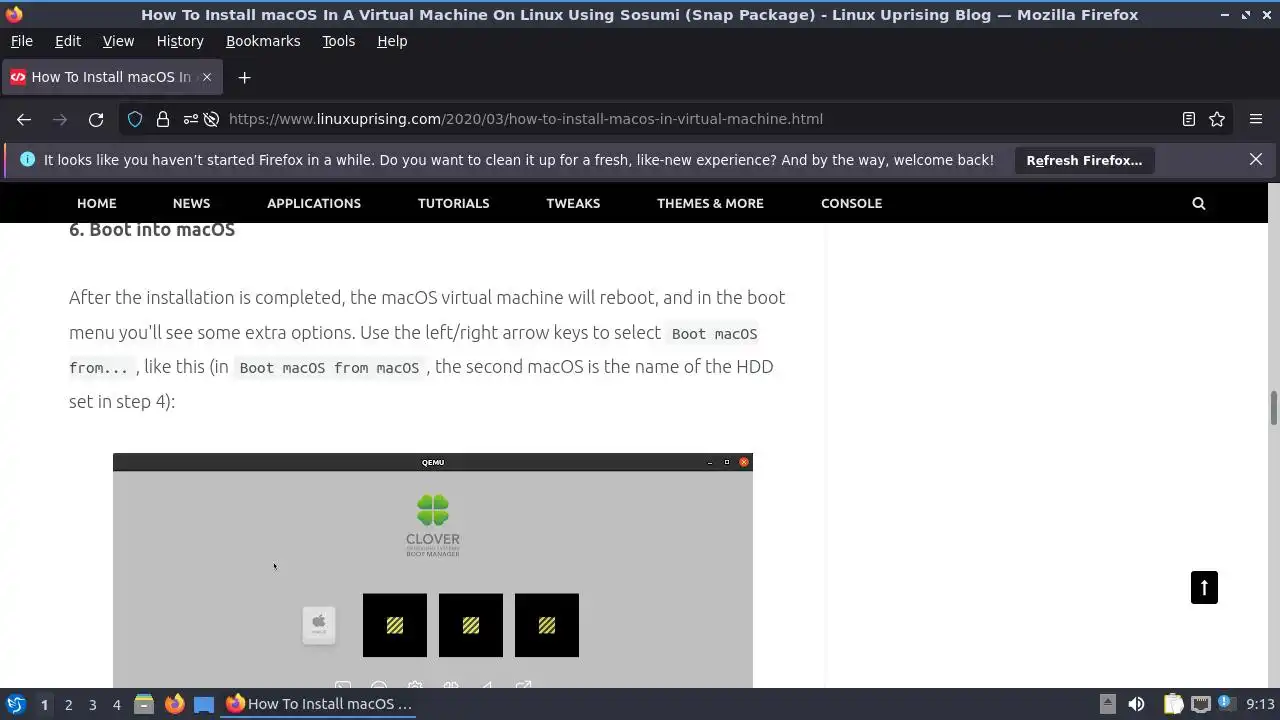Open THEMES & MORE nav link
Image resolution: width=1280 pixels, height=720 pixels.
pyautogui.click(x=710, y=203)
